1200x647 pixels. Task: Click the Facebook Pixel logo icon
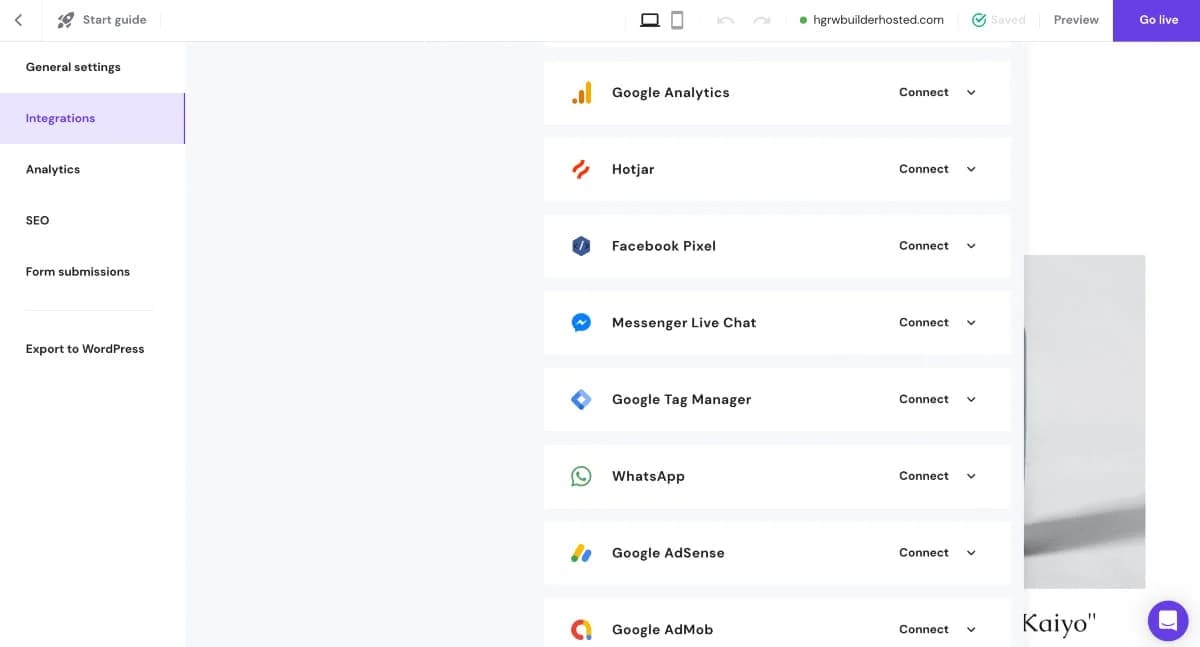click(581, 246)
